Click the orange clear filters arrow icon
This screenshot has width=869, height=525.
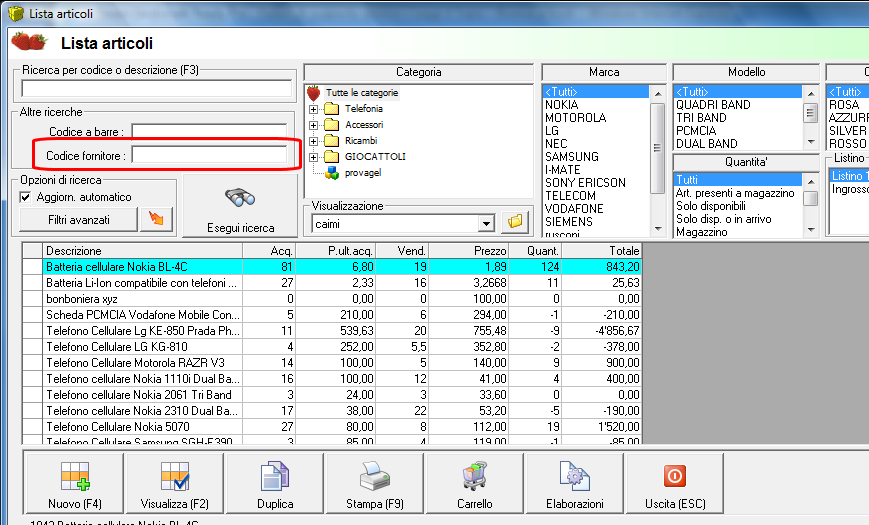tap(156, 220)
